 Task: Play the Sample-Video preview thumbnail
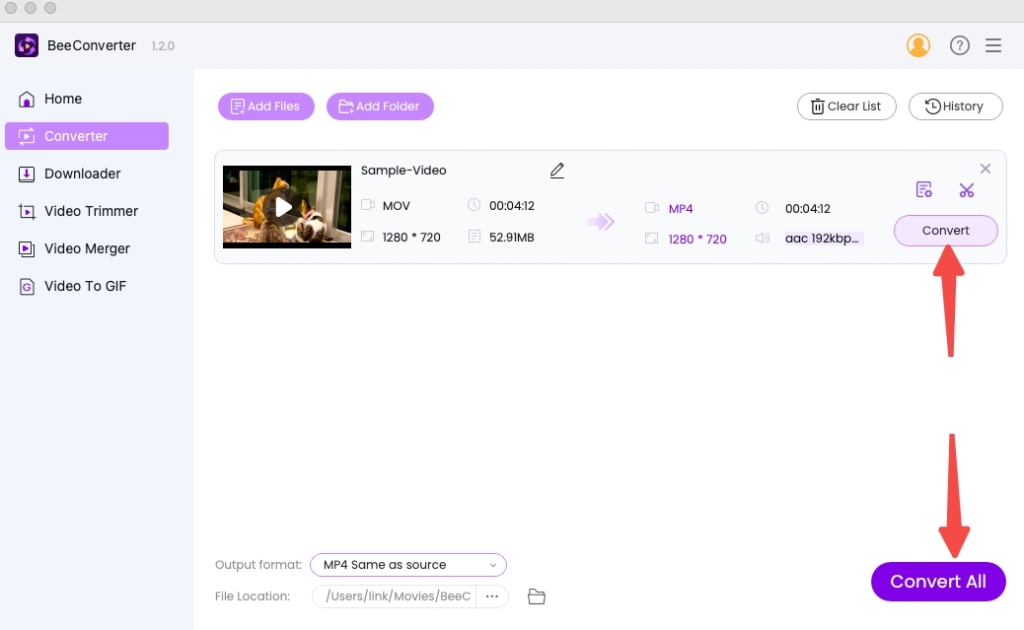287,206
